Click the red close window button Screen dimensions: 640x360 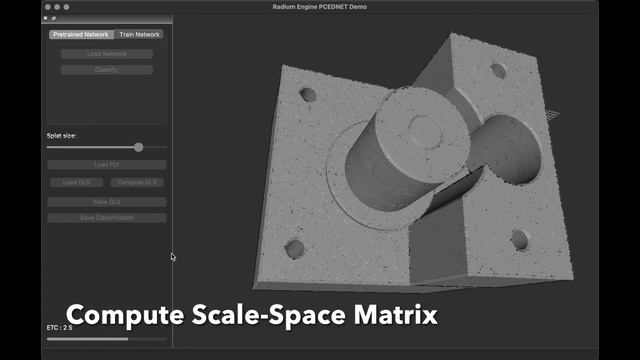(x=48, y=7)
